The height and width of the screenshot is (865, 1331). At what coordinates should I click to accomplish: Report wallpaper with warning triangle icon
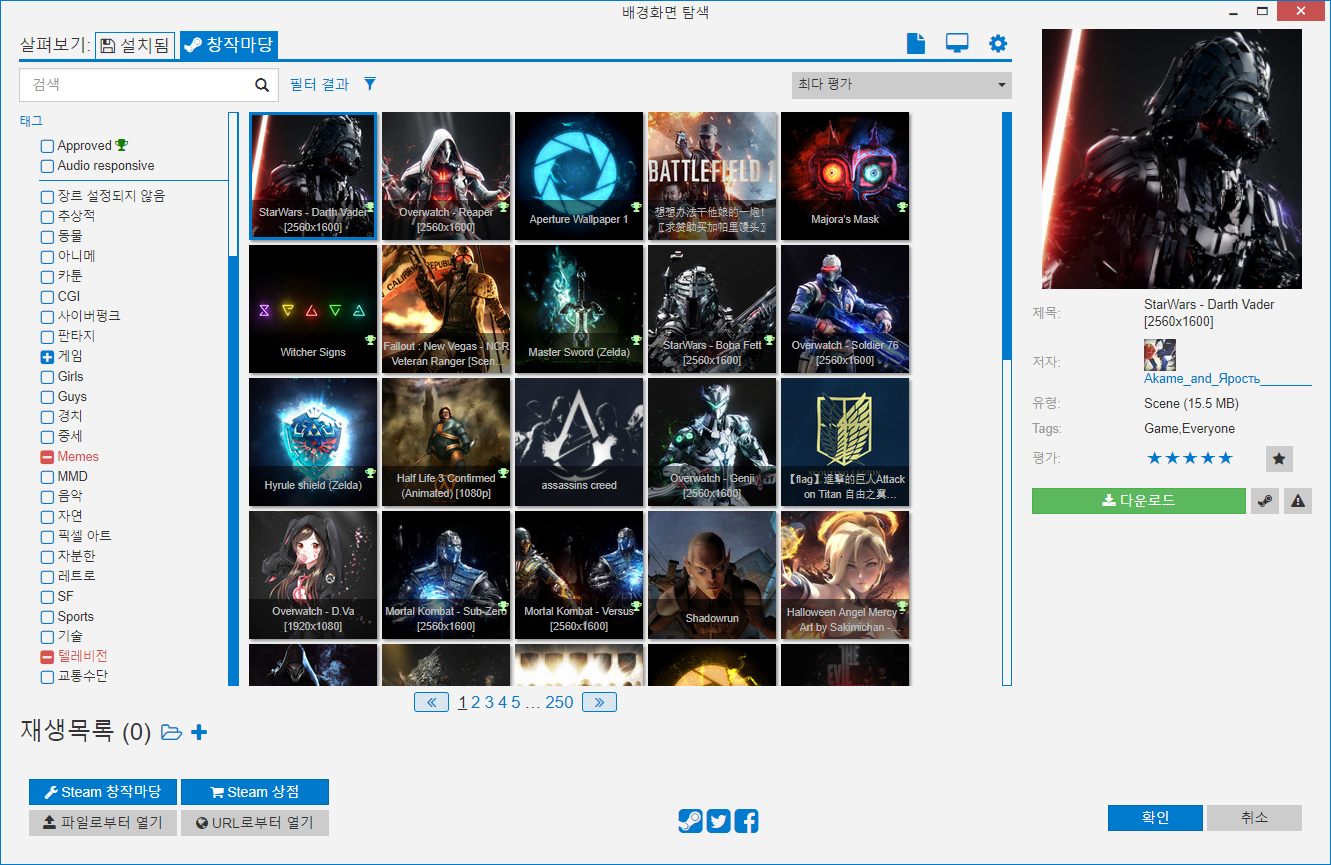[x=1298, y=501]
